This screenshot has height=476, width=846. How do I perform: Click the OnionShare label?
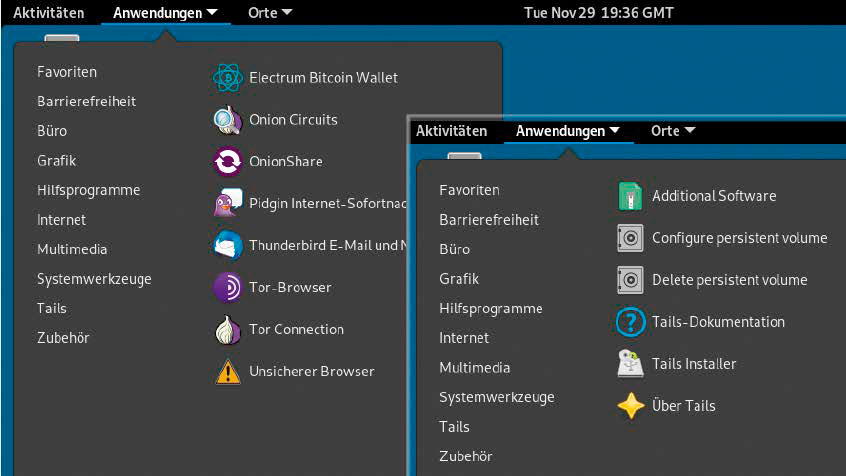(x=285, y=161)
